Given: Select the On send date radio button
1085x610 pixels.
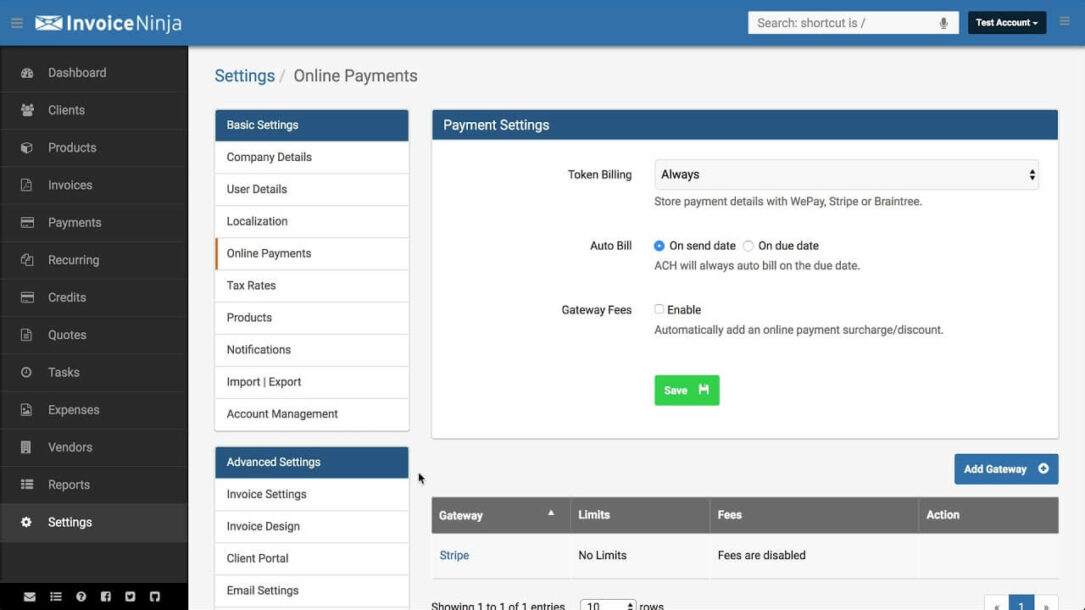Looking at the screenshot, I should (x=659, y=245).
